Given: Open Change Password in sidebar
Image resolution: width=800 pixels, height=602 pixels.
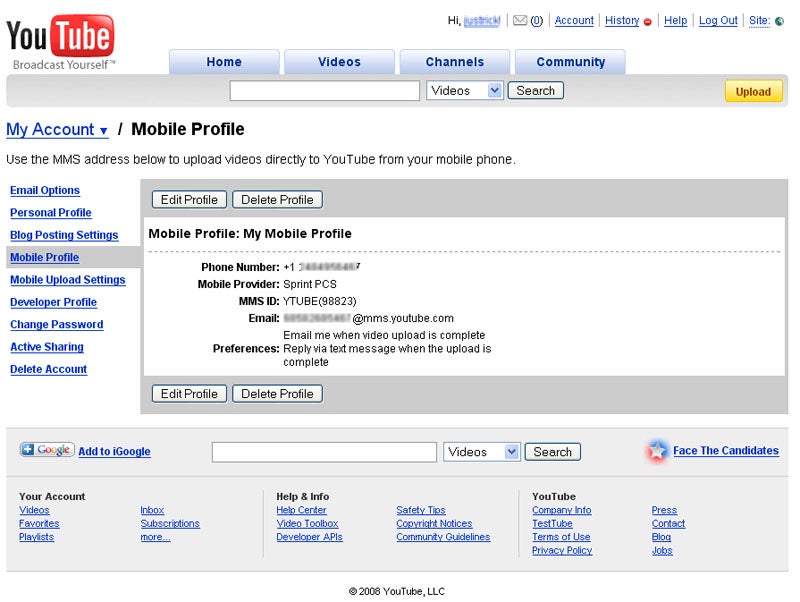Looking at the screenshot, I should [x=57, y=325].
